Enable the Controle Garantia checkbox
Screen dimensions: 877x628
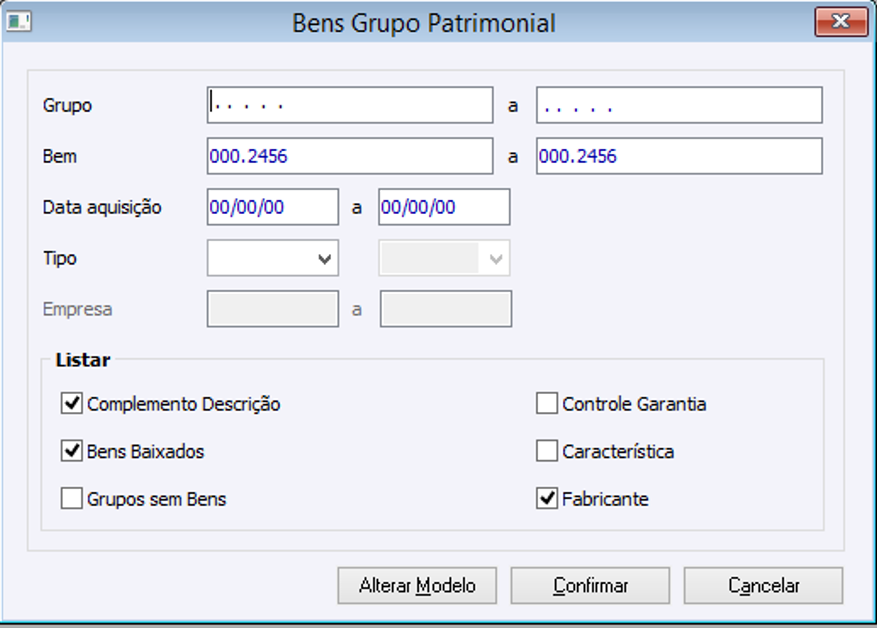[x=547, y=404]
